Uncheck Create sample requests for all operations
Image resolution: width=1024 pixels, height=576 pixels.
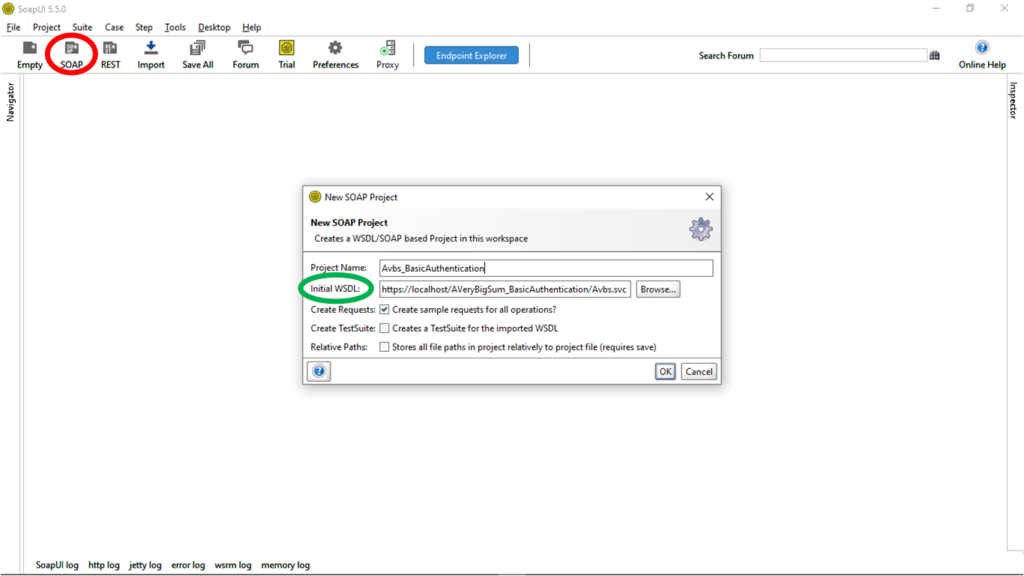coord(385,310)
